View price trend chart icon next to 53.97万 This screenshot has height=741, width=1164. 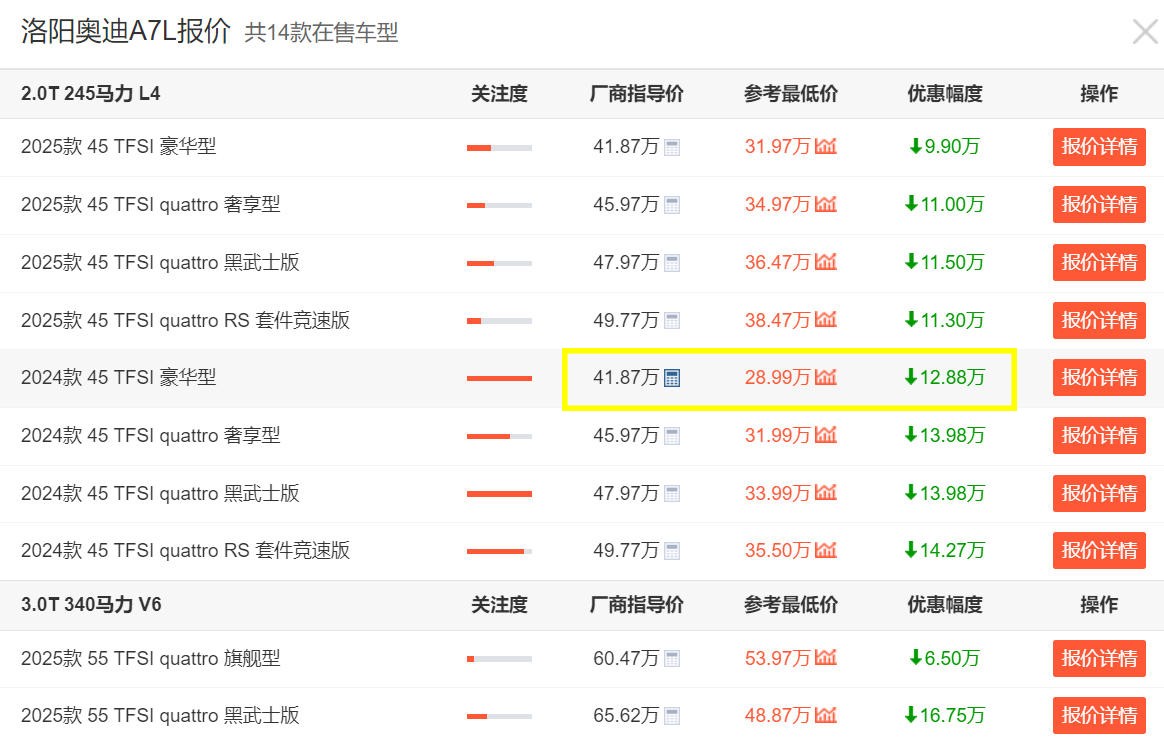[825, 658]
